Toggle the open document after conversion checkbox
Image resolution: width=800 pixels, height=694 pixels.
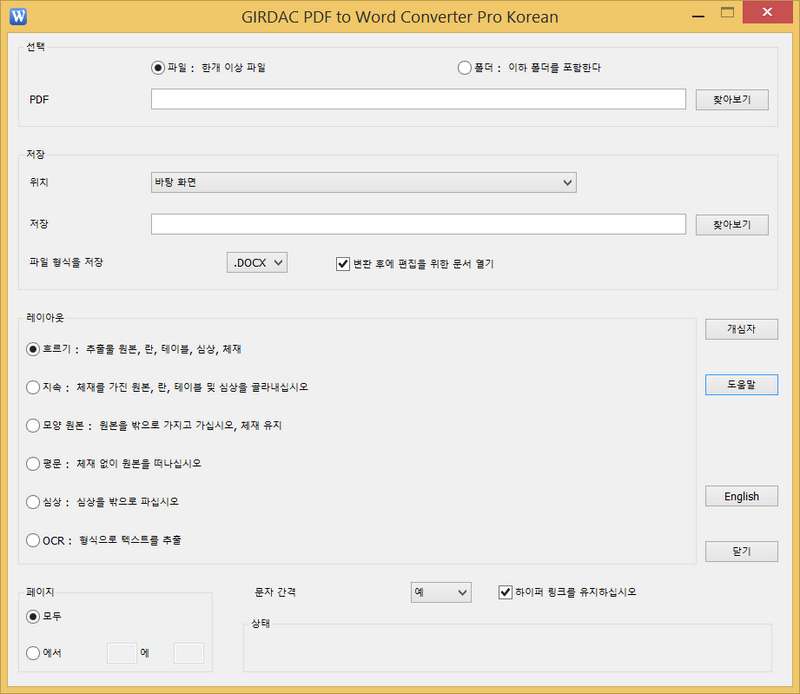[343, 264]
